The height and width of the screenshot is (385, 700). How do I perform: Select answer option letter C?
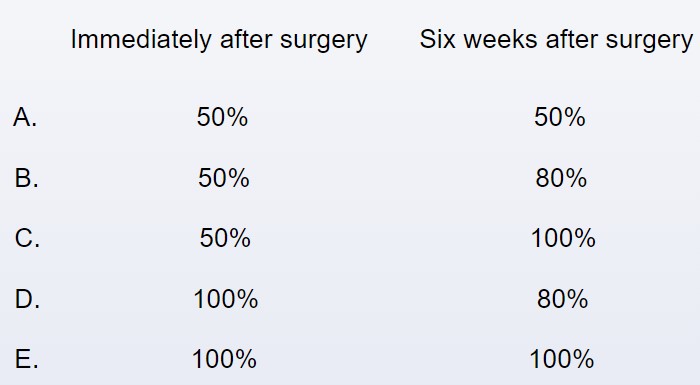coord(27,238)
